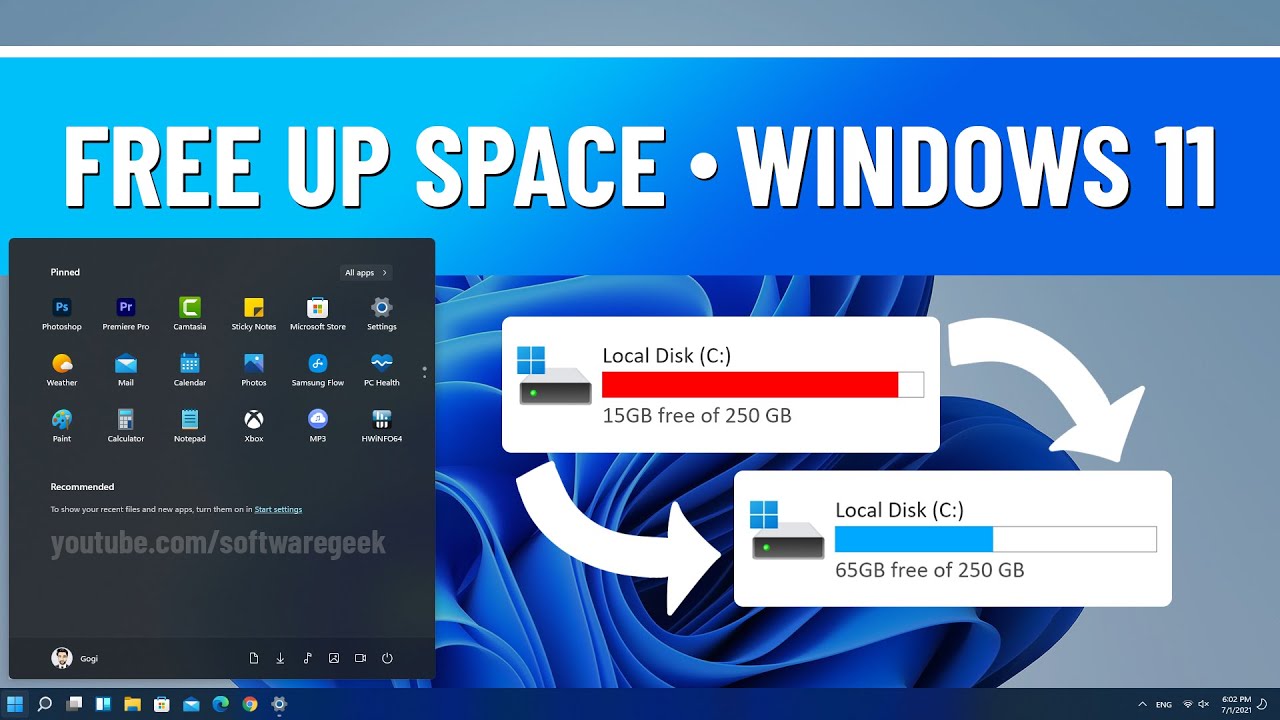Open taskbar Search
This screenshot has height=720, width=1280.
coord(44,704)
